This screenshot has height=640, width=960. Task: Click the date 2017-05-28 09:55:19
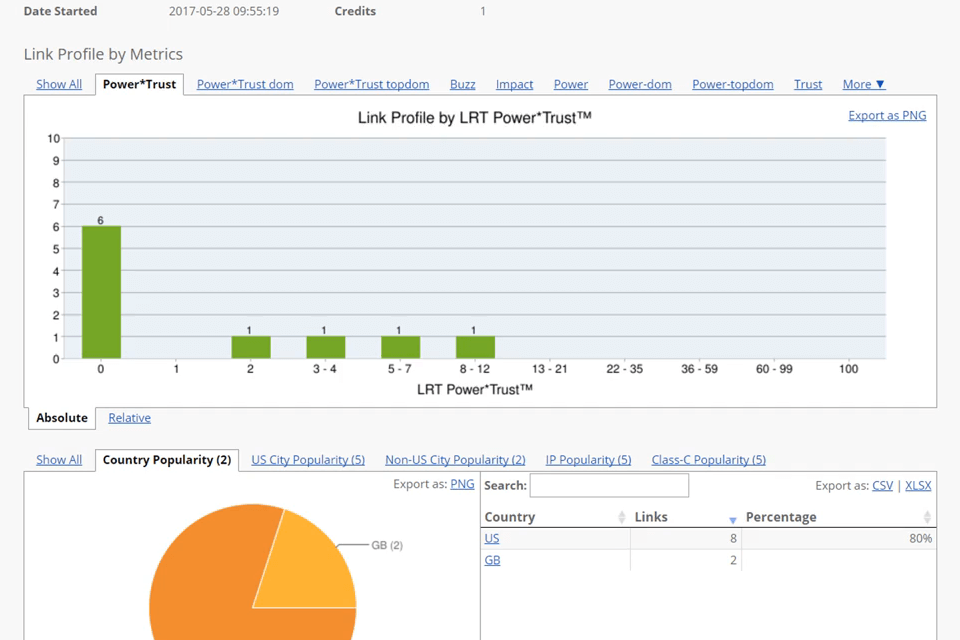(224, 11)
